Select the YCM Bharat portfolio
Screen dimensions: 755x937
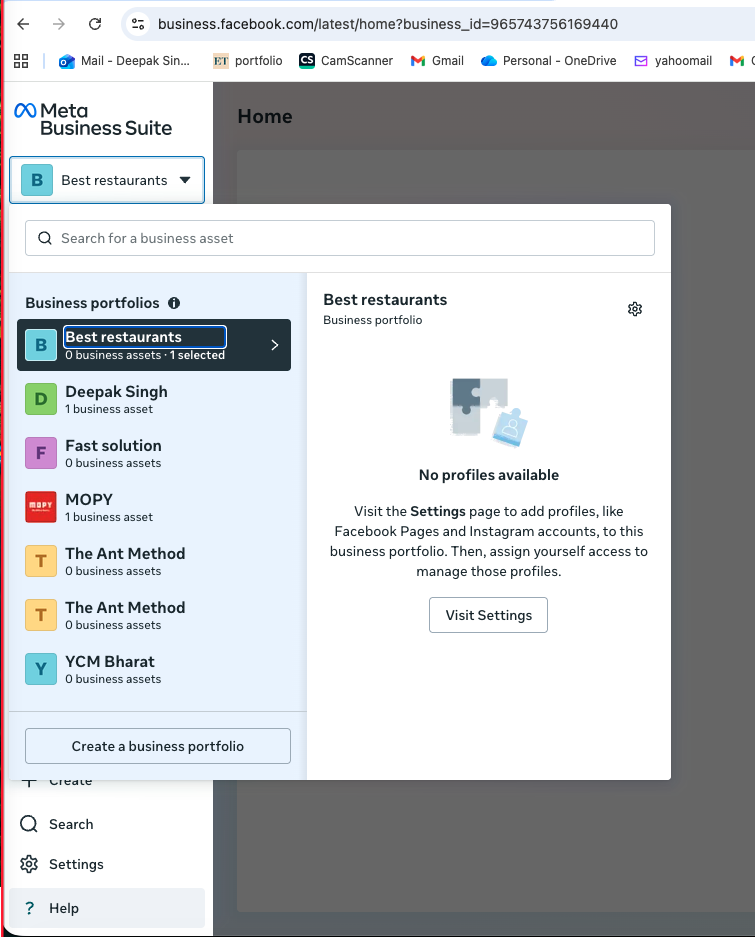click(154, 669)
